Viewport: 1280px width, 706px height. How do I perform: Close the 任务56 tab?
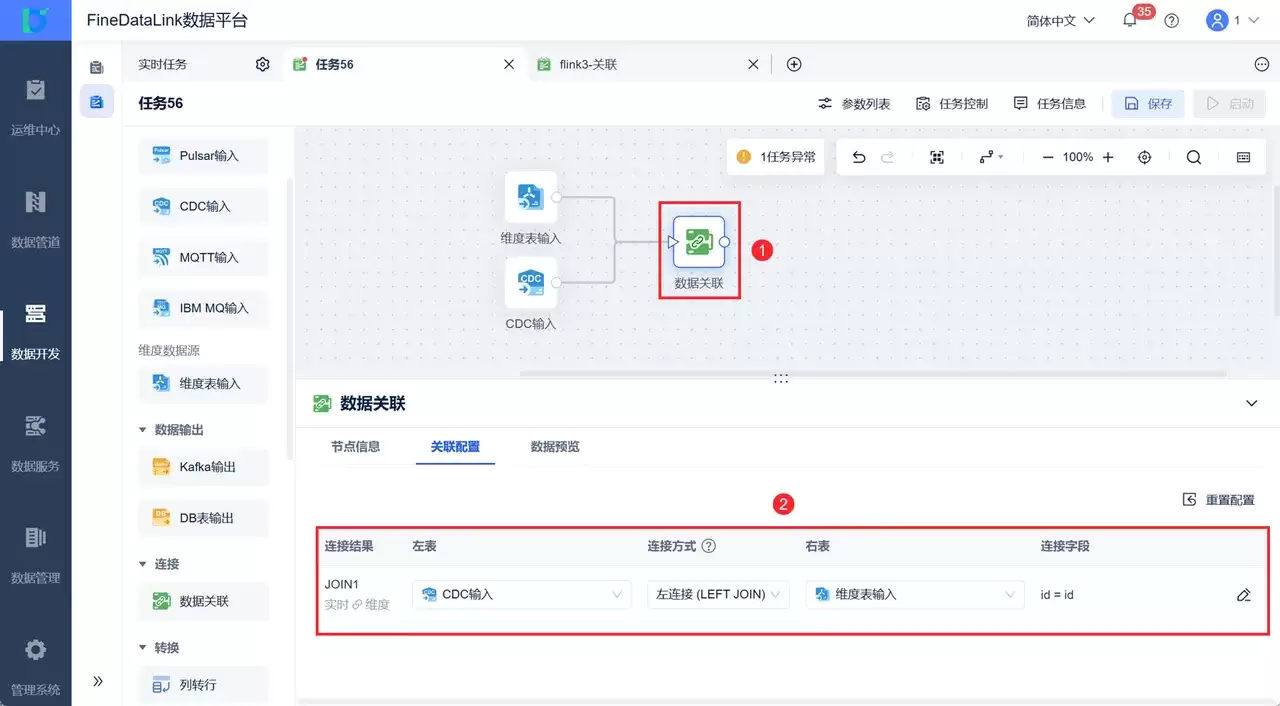509,64
